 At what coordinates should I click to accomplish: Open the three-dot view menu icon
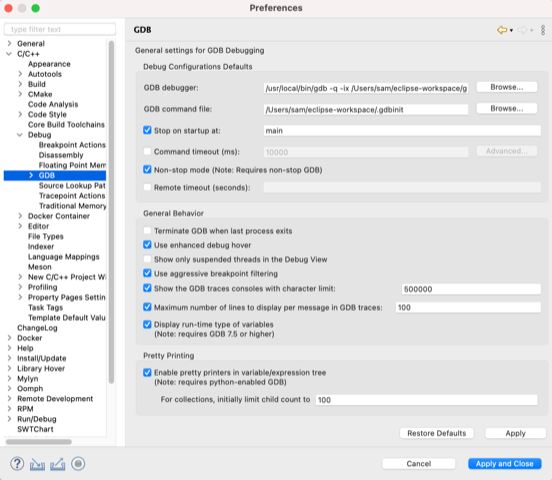click(543, 30)
